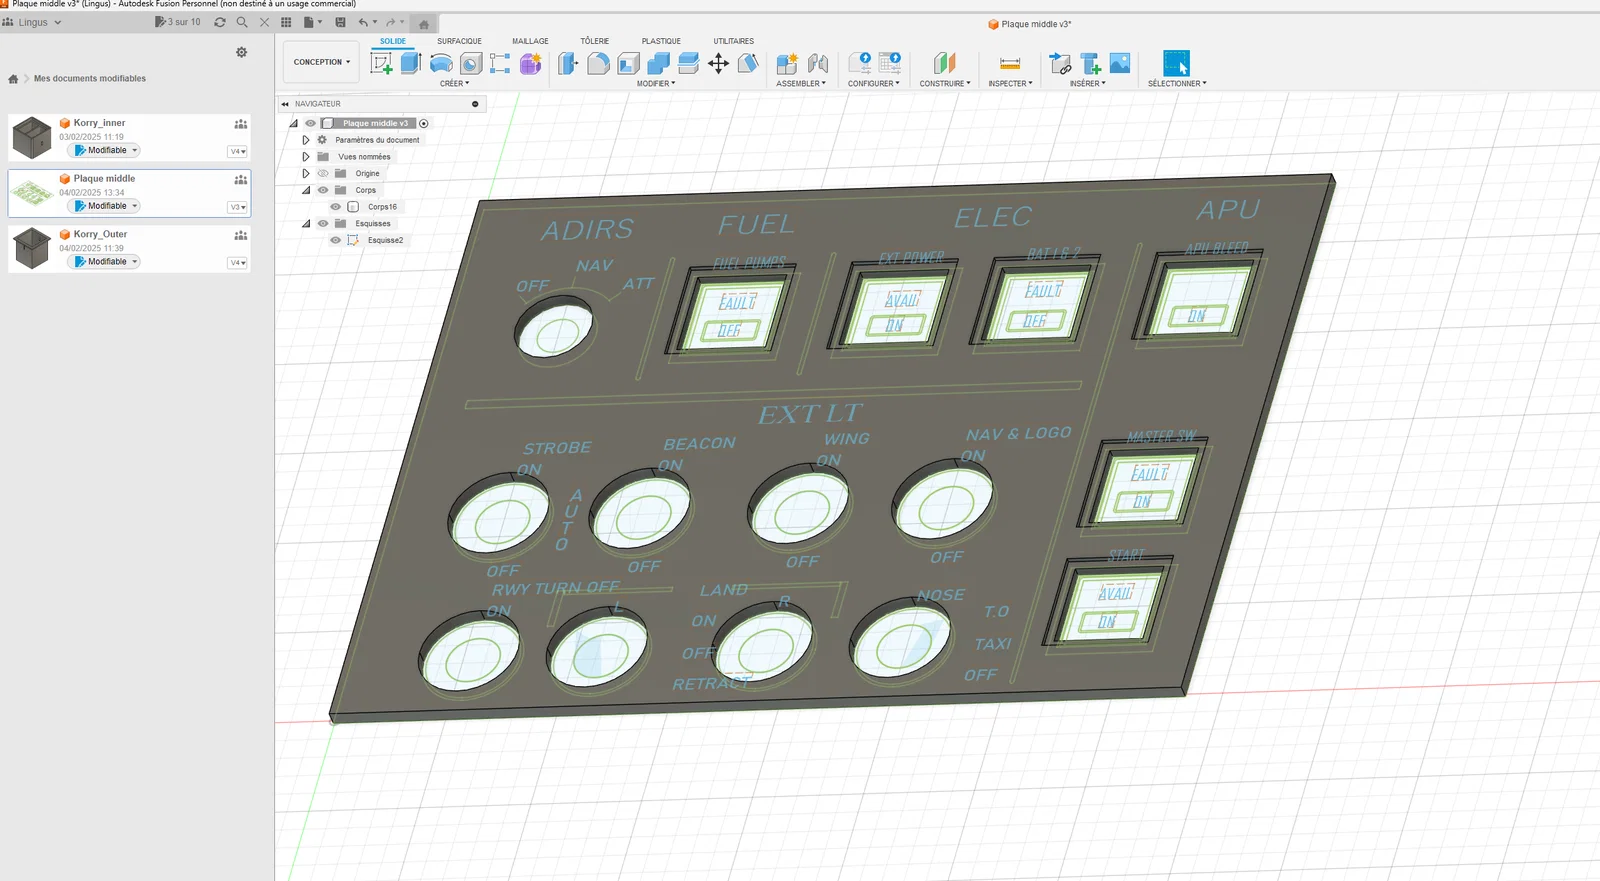The image size is (1600, 881).
Task: Select the Offset Face tool
Action: point(688,64)
